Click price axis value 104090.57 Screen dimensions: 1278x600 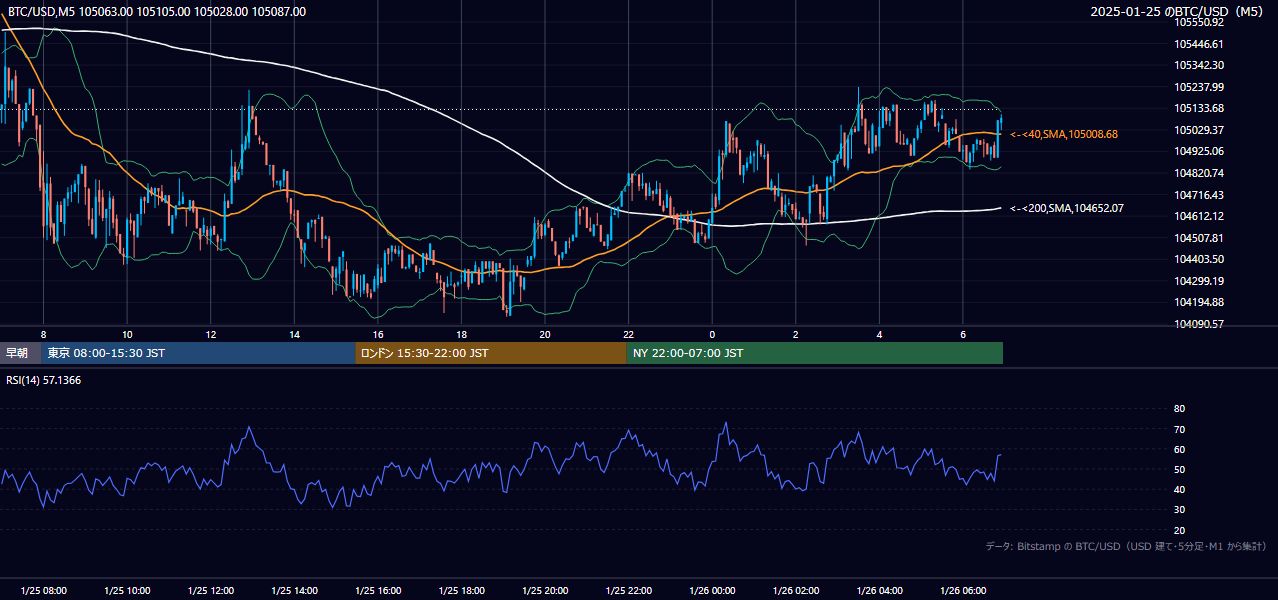1199,324
